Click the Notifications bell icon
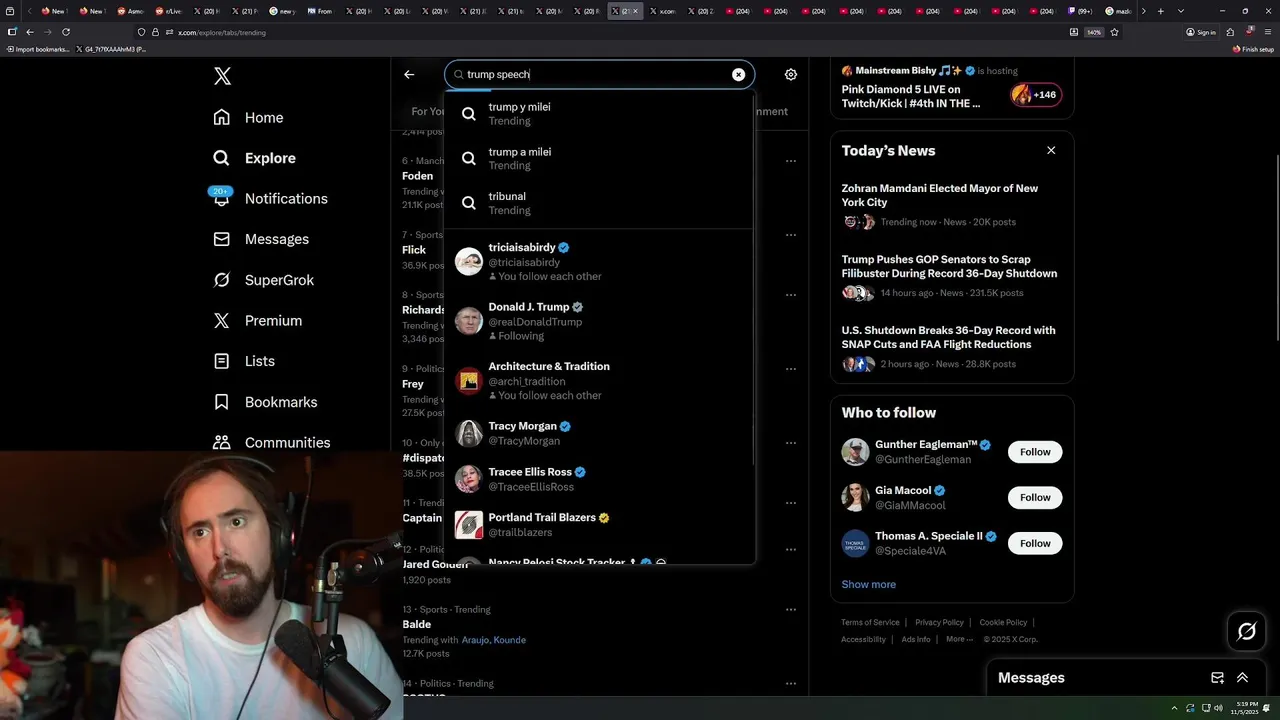Image resolution: width=1280 pixels, height=720 pixels. [222, 198]
